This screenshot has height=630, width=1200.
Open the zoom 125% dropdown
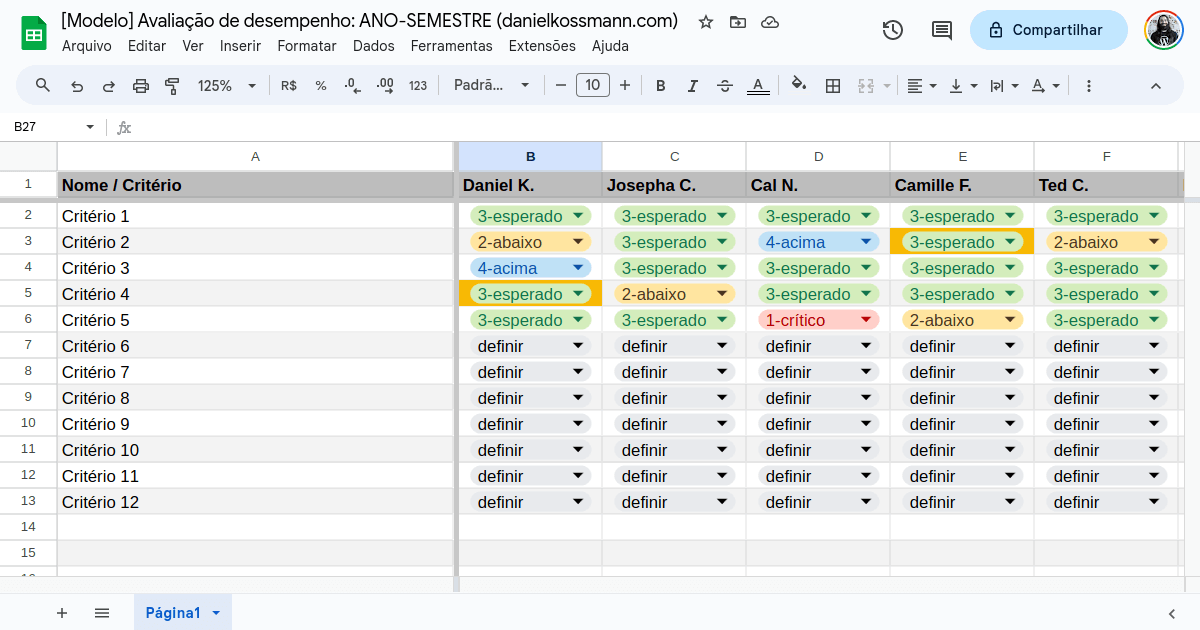pos(227,86)
